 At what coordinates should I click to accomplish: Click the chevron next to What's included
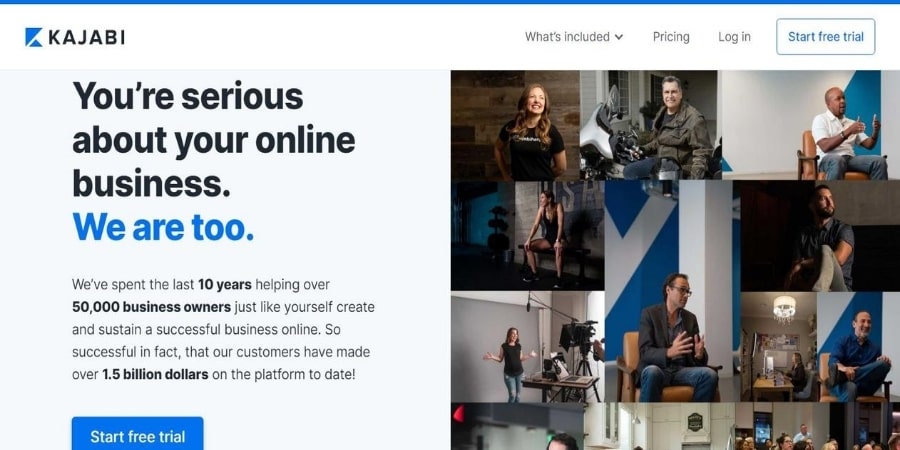point(619,37)
